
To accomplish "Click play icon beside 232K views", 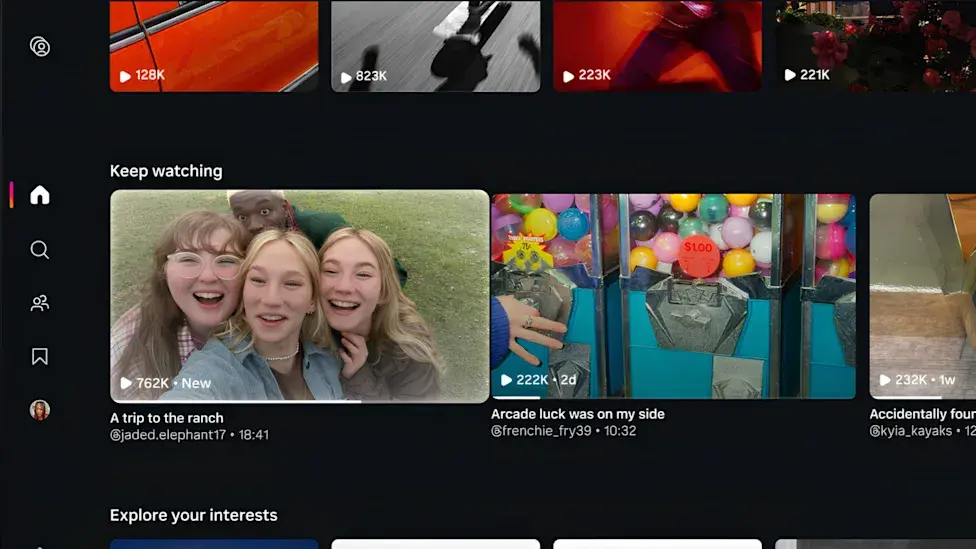I will coord(884,380).
